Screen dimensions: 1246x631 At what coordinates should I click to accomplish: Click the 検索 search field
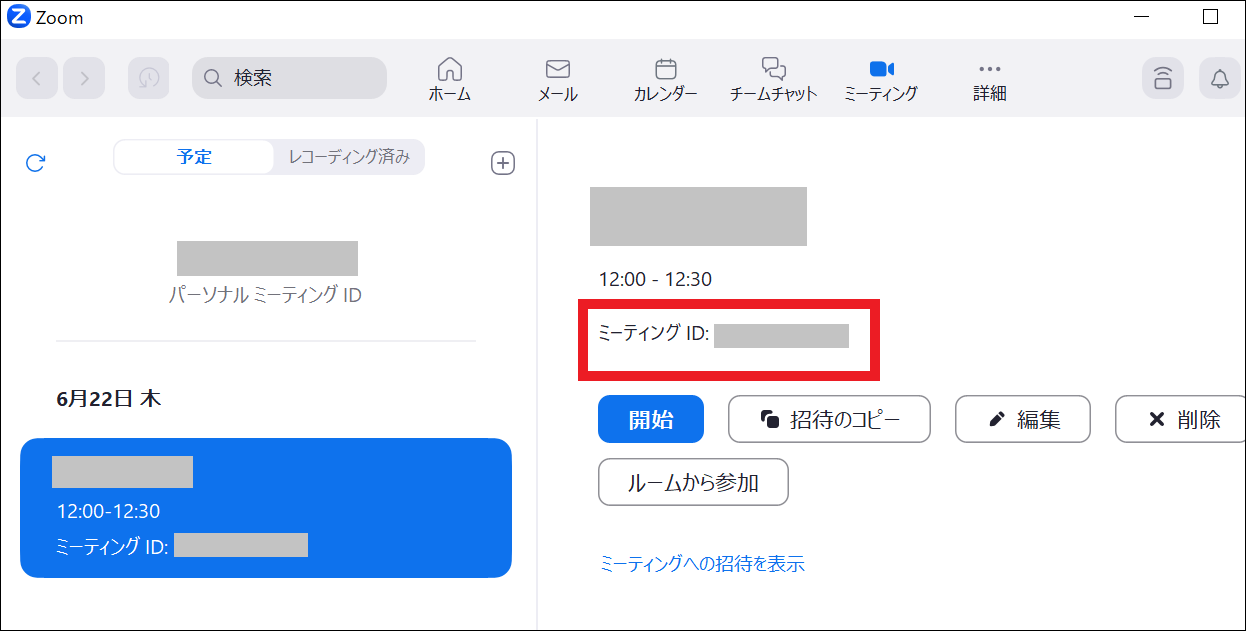(289, 78)
